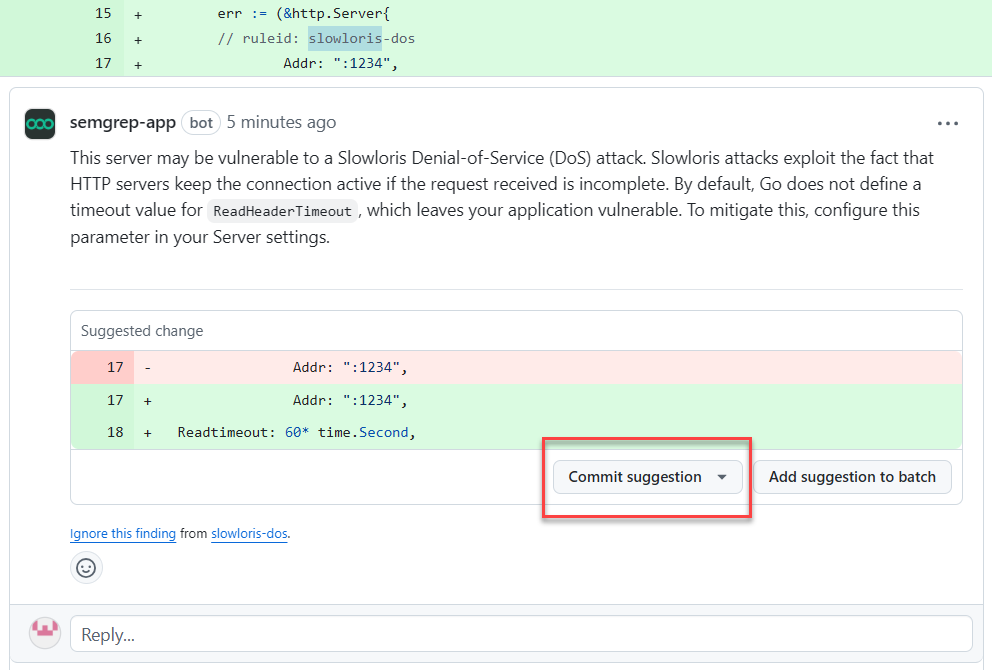
Task: Click Add suggestion to batch
Action: pos(852,477)
